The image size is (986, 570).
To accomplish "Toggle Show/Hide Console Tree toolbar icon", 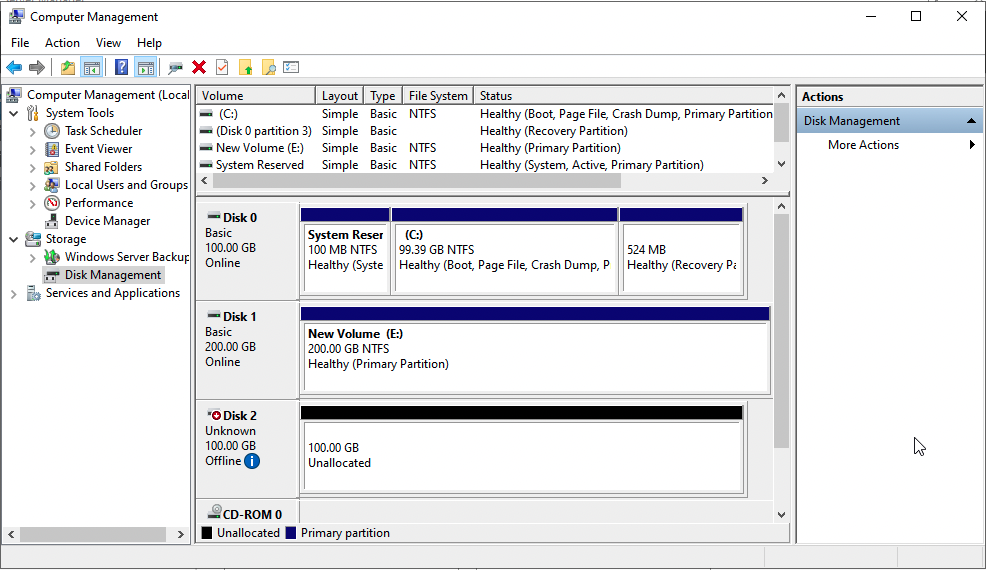I will pyautogui.click(x=92, y=67).
